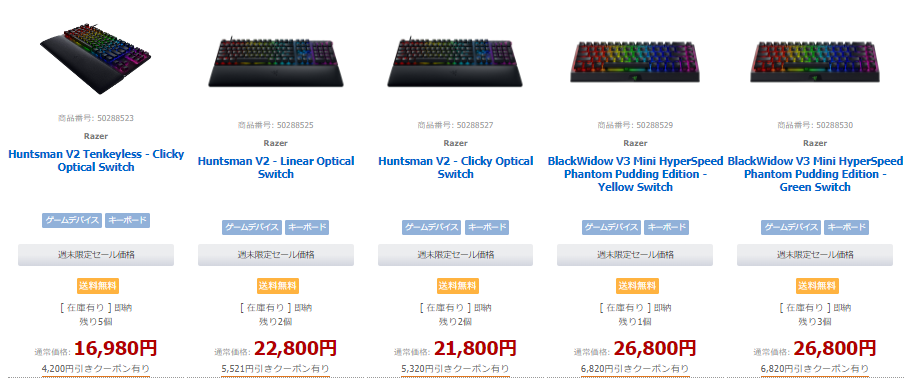Select ゲームデバイス tag under Huntsman V2 Tenkeyless
912x384 pixels.
(72, 221)
